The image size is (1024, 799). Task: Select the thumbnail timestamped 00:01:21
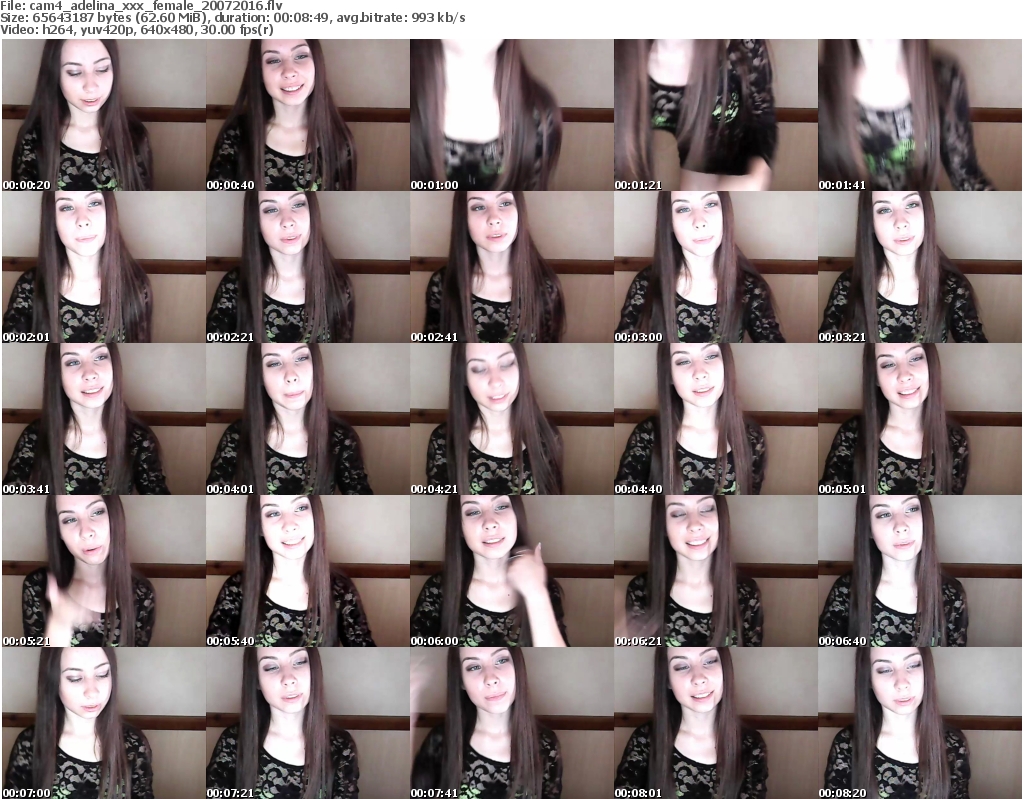[716, 115]
